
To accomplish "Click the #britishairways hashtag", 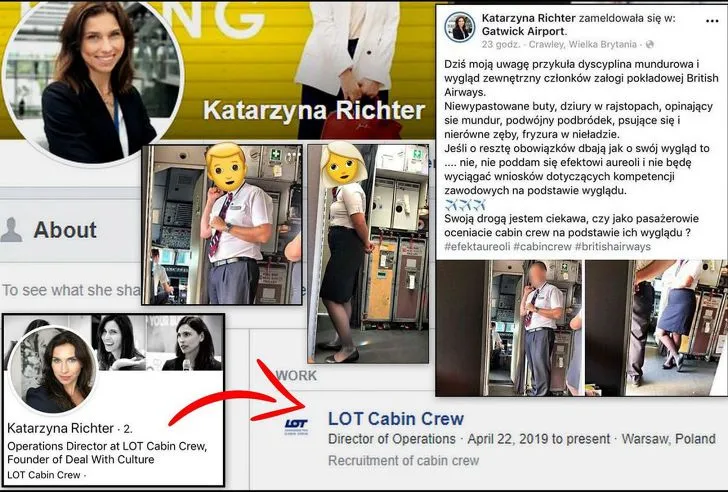I will tap(613, 247).
